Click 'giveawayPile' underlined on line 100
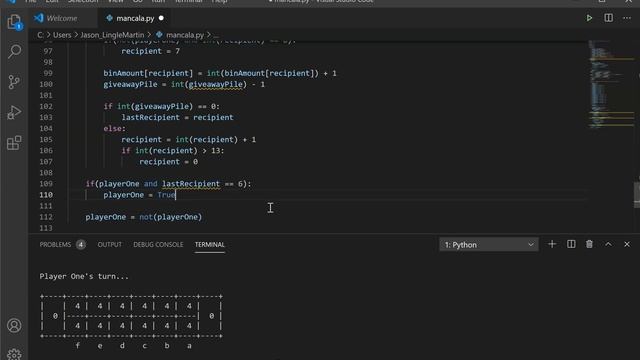 pyautogui.click(x=216, y=84)
